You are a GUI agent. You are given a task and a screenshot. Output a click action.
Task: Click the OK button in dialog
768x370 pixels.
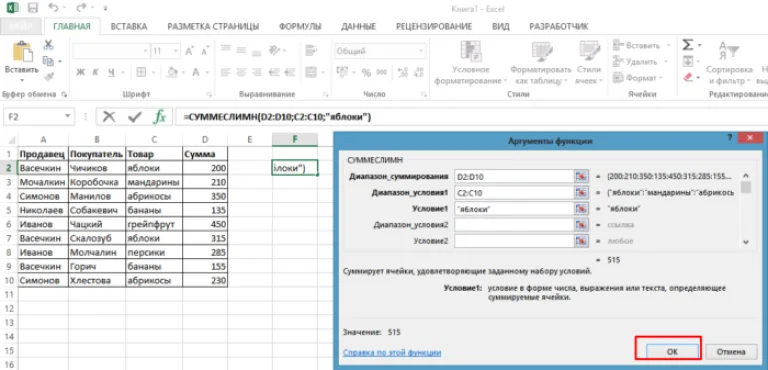pos(672,351)
